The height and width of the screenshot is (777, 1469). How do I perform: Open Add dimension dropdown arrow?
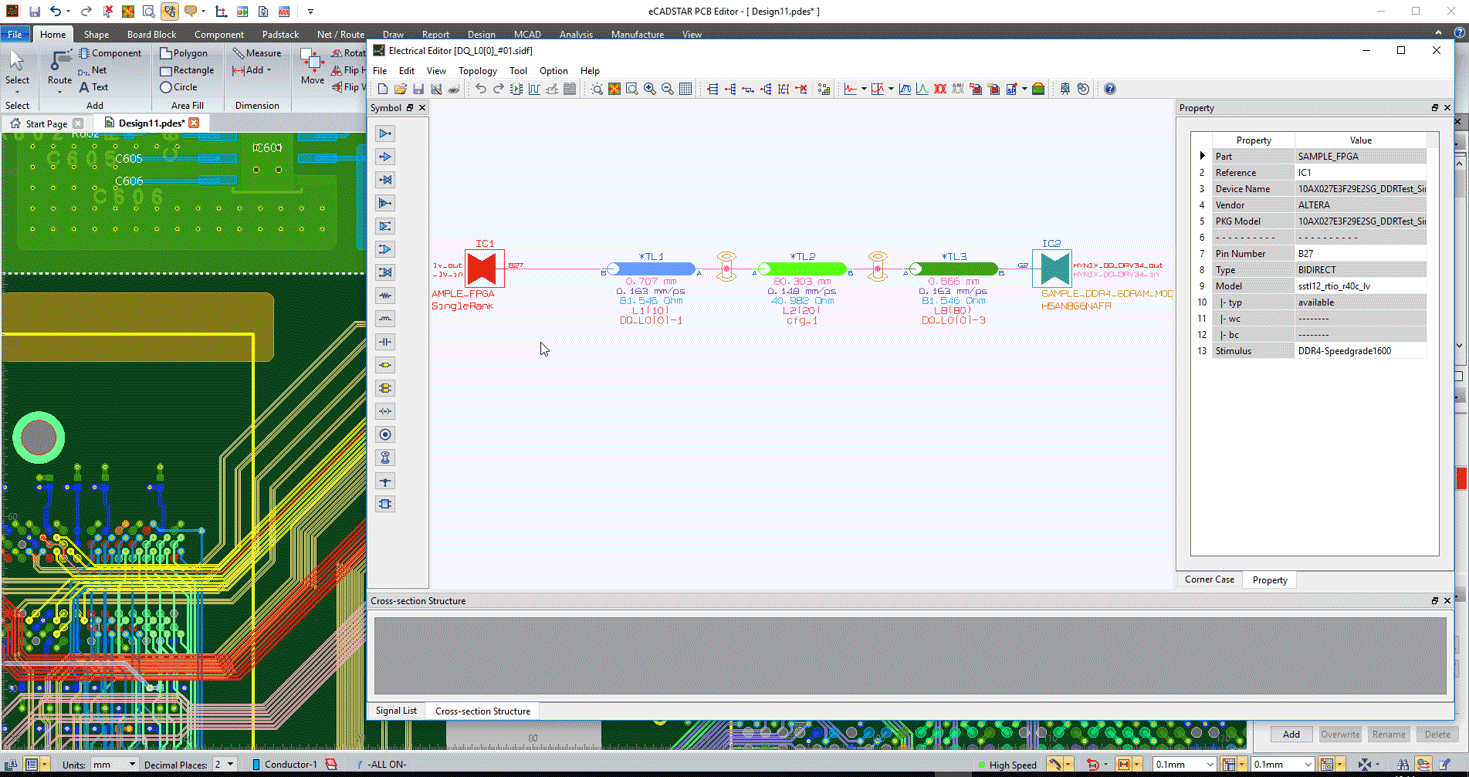(x=269, y=70)
